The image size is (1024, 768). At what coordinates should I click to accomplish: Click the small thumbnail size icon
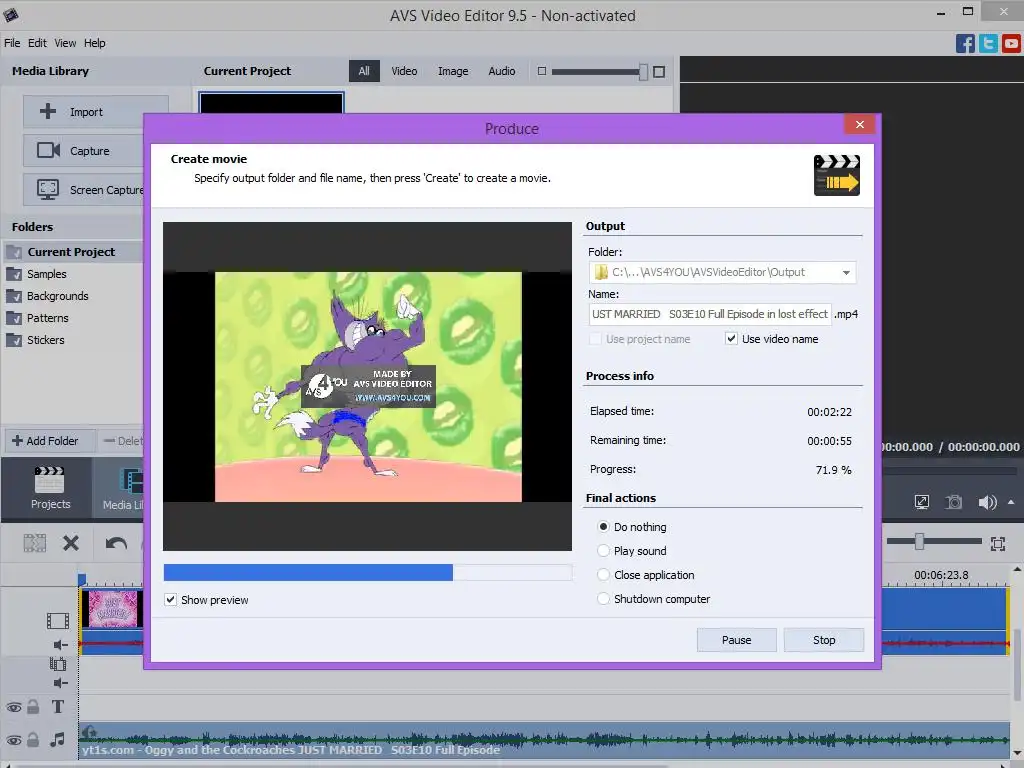coord(541,71)
